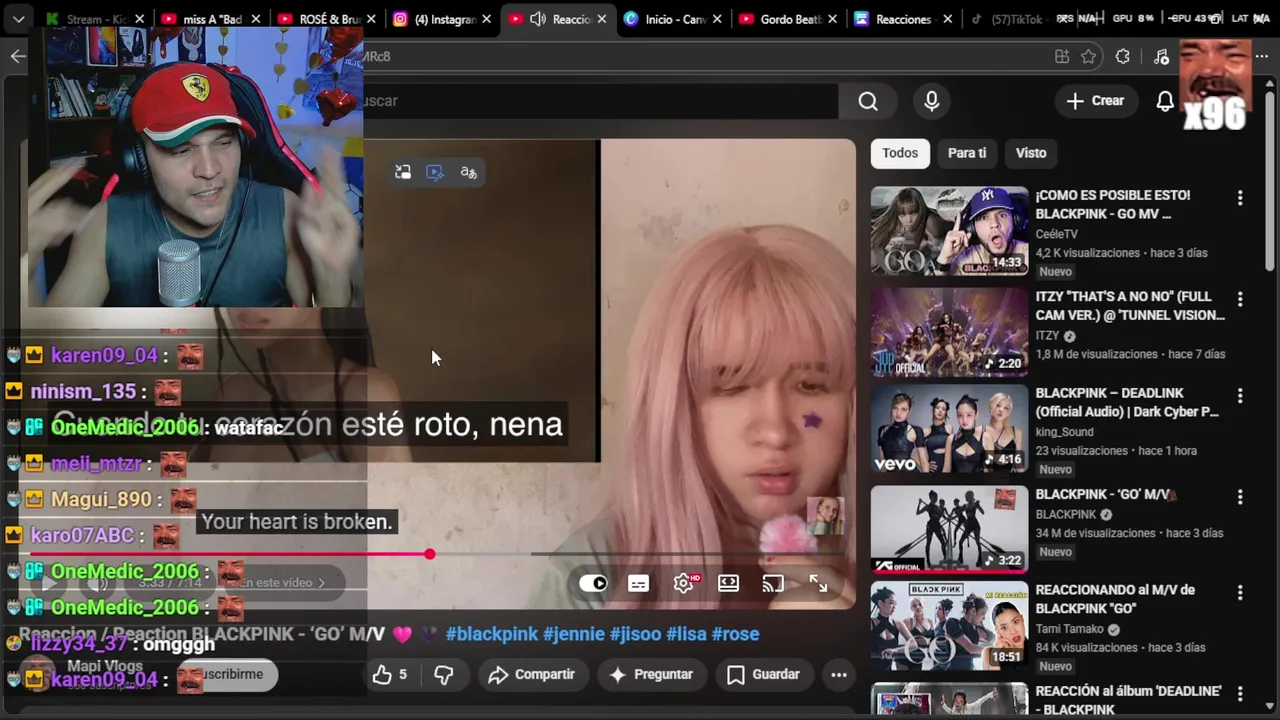Go back with the browser back arrow
The image size is (1280, 720).
tap(18, 56)
